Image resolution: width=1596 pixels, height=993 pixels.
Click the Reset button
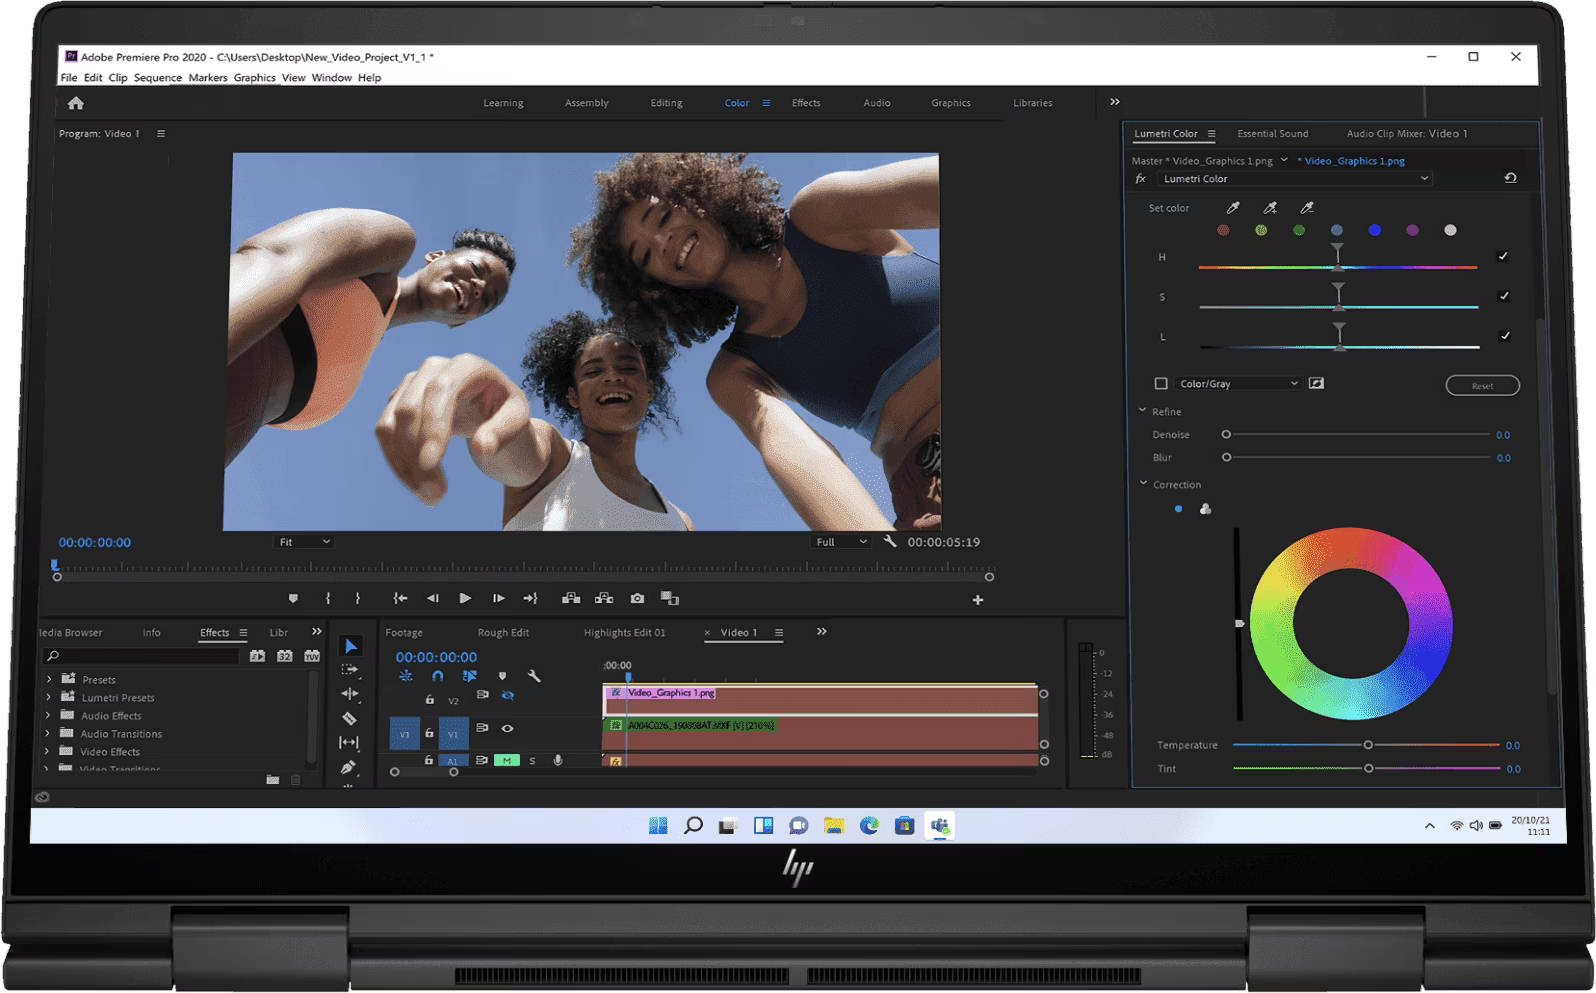[1482, 385]
